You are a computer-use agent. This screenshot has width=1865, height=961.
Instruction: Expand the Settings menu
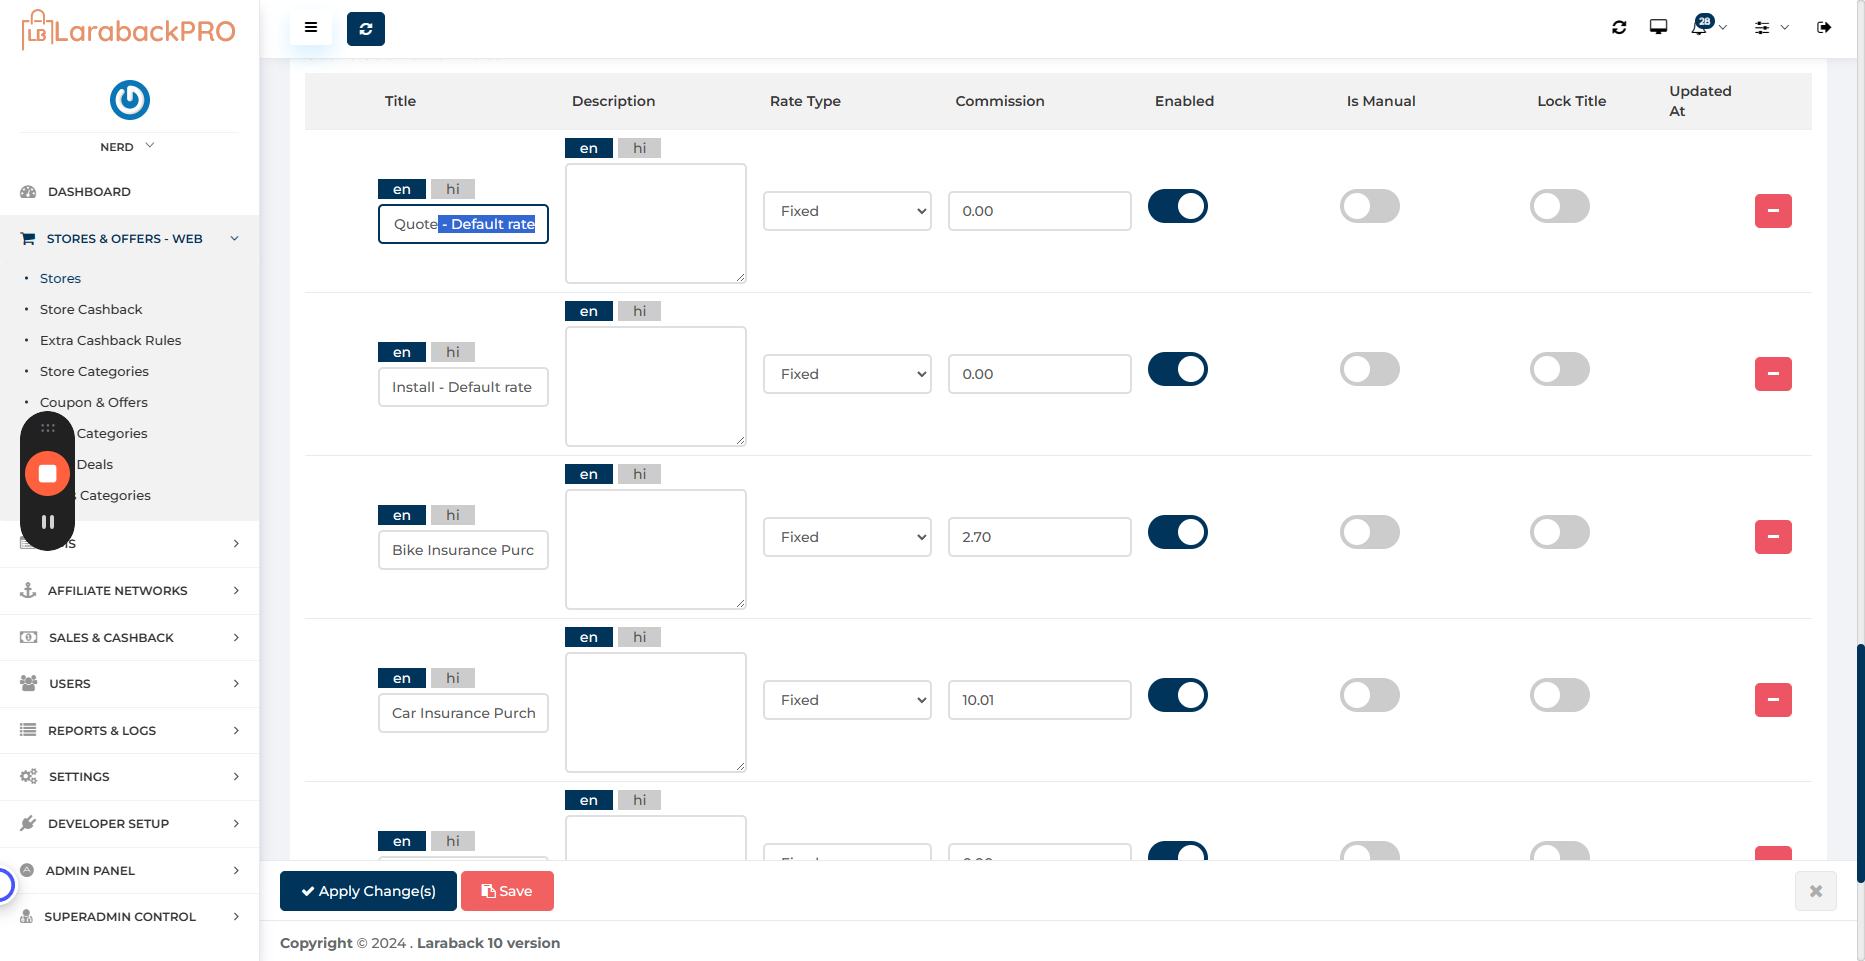click(x=130, y=777)
